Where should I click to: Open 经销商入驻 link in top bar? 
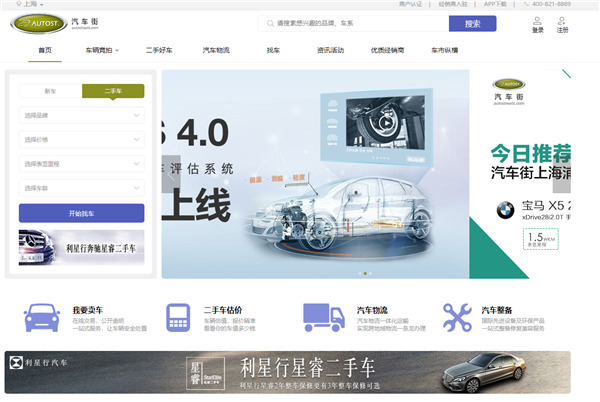pos(453,4)
